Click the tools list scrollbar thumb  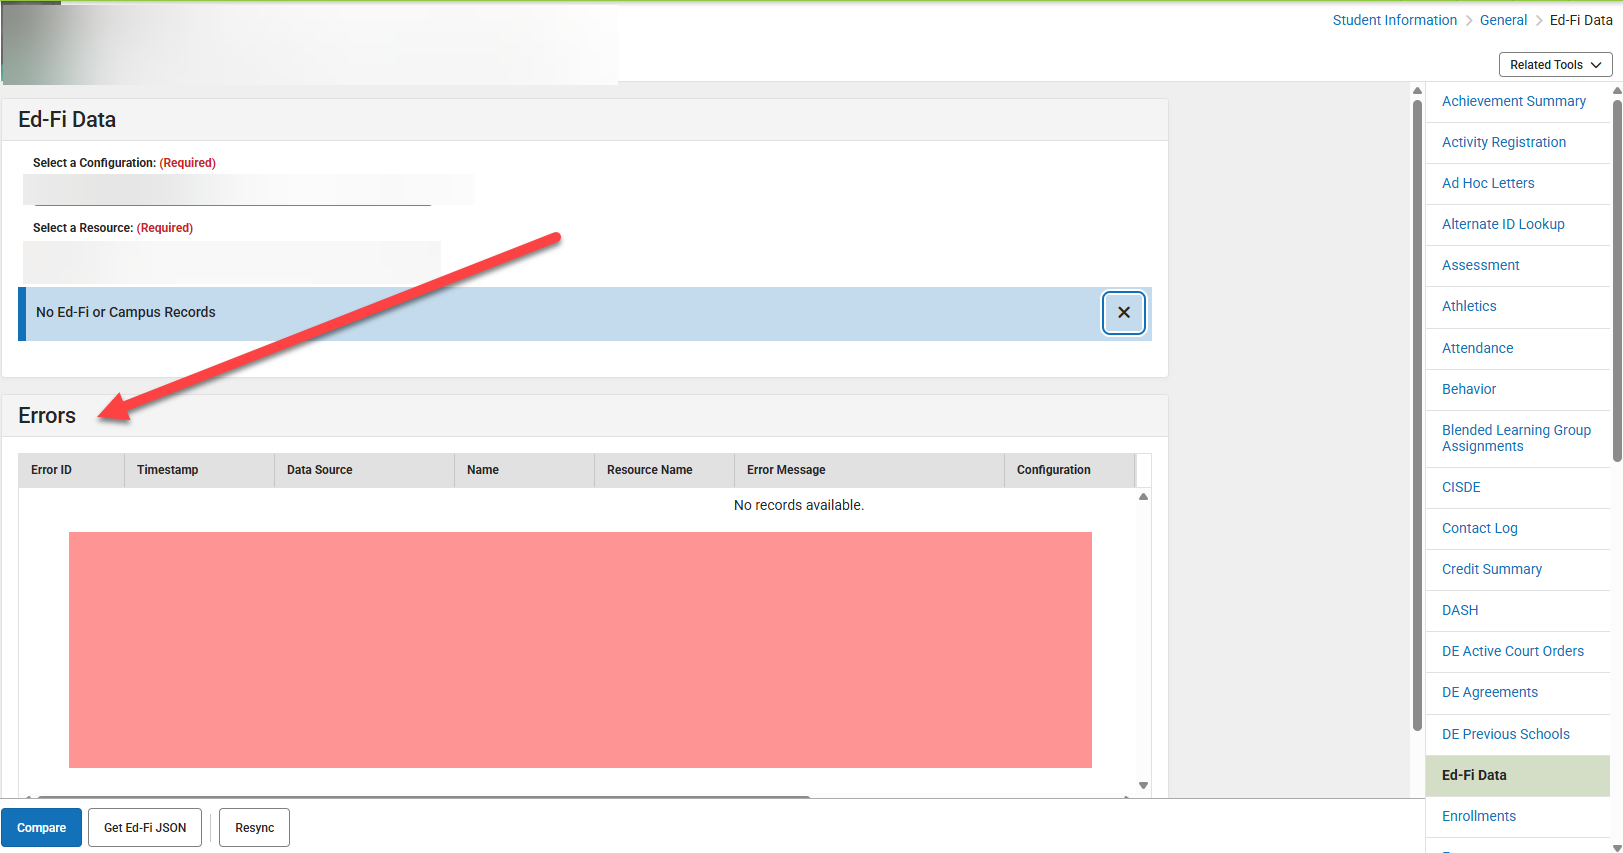(1617, 280)
